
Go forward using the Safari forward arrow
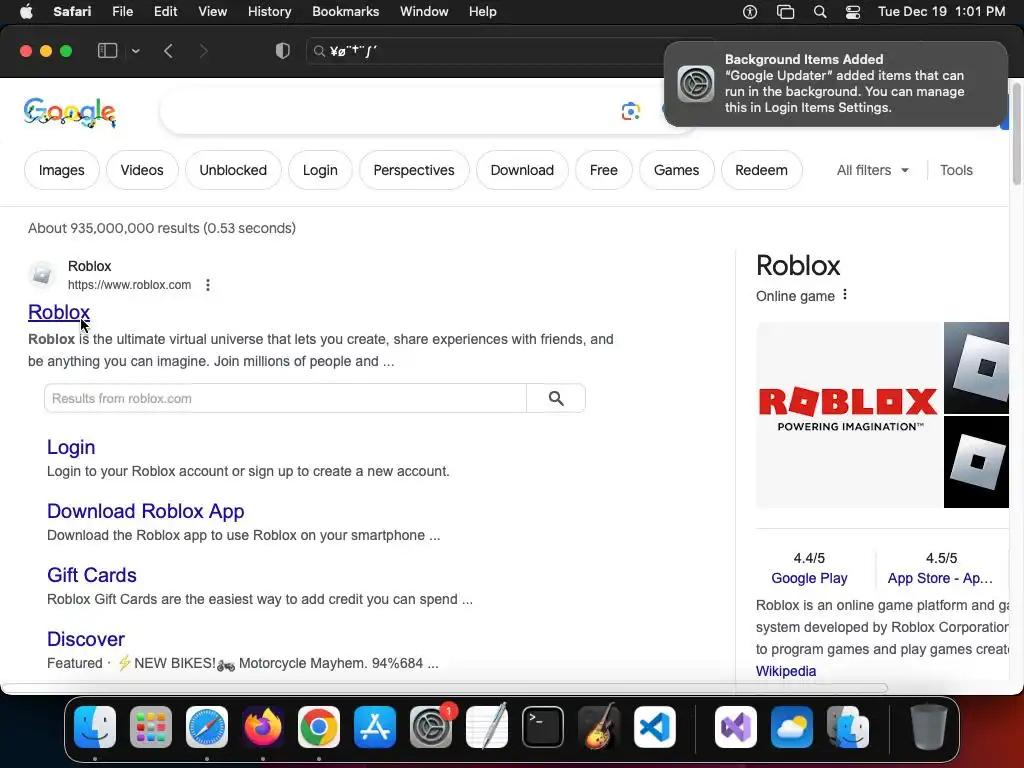(x=203, y=51)
